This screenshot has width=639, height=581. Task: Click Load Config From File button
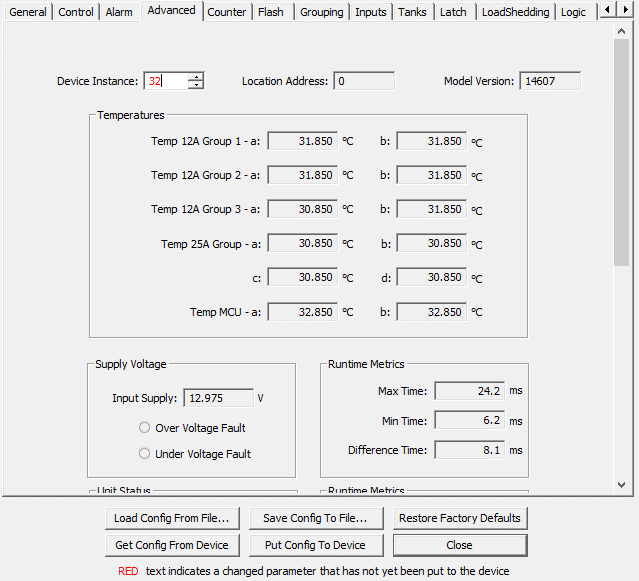(173, 518)
